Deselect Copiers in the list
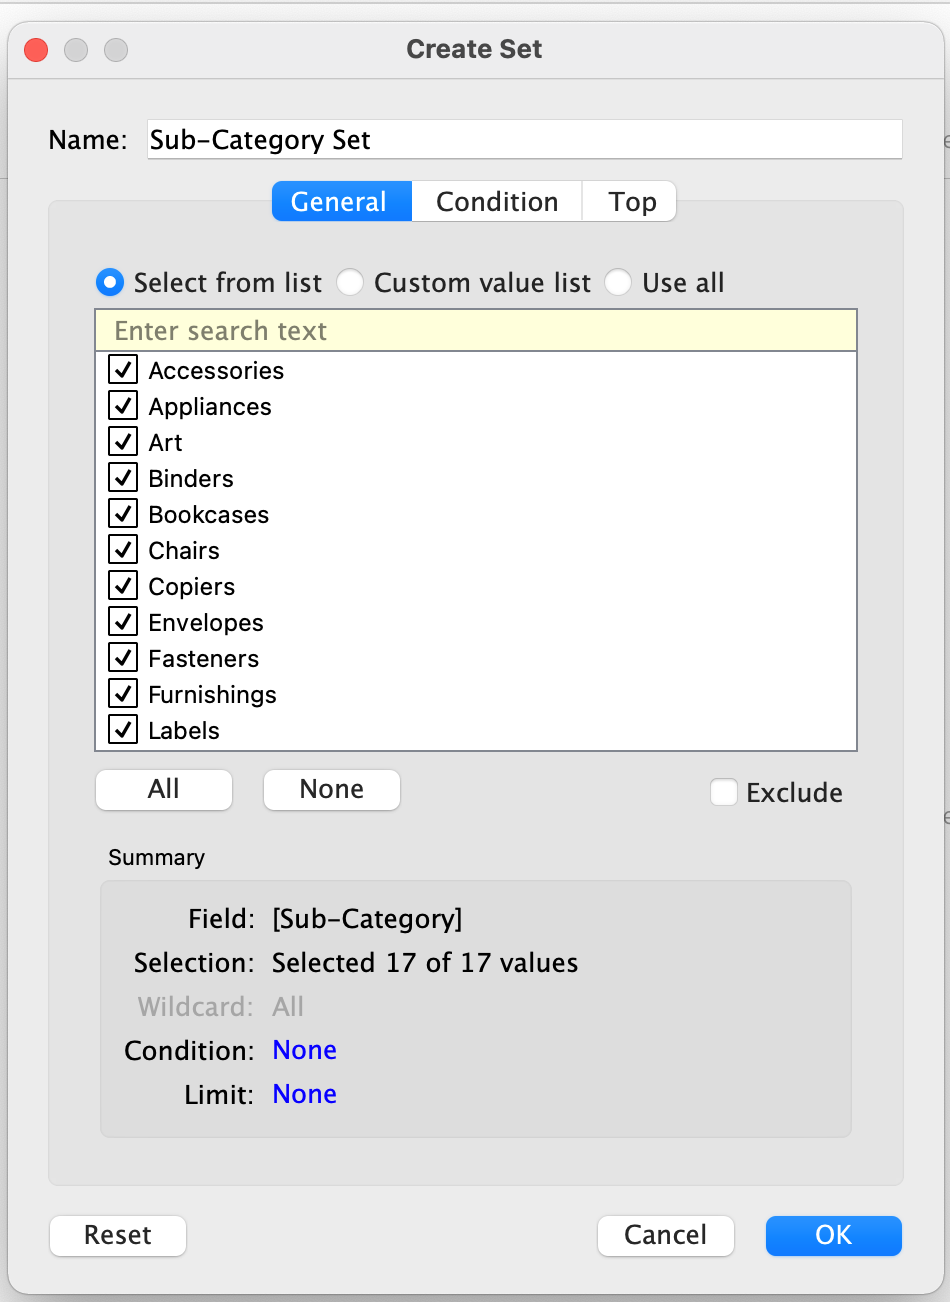 (x=123, y=586)
